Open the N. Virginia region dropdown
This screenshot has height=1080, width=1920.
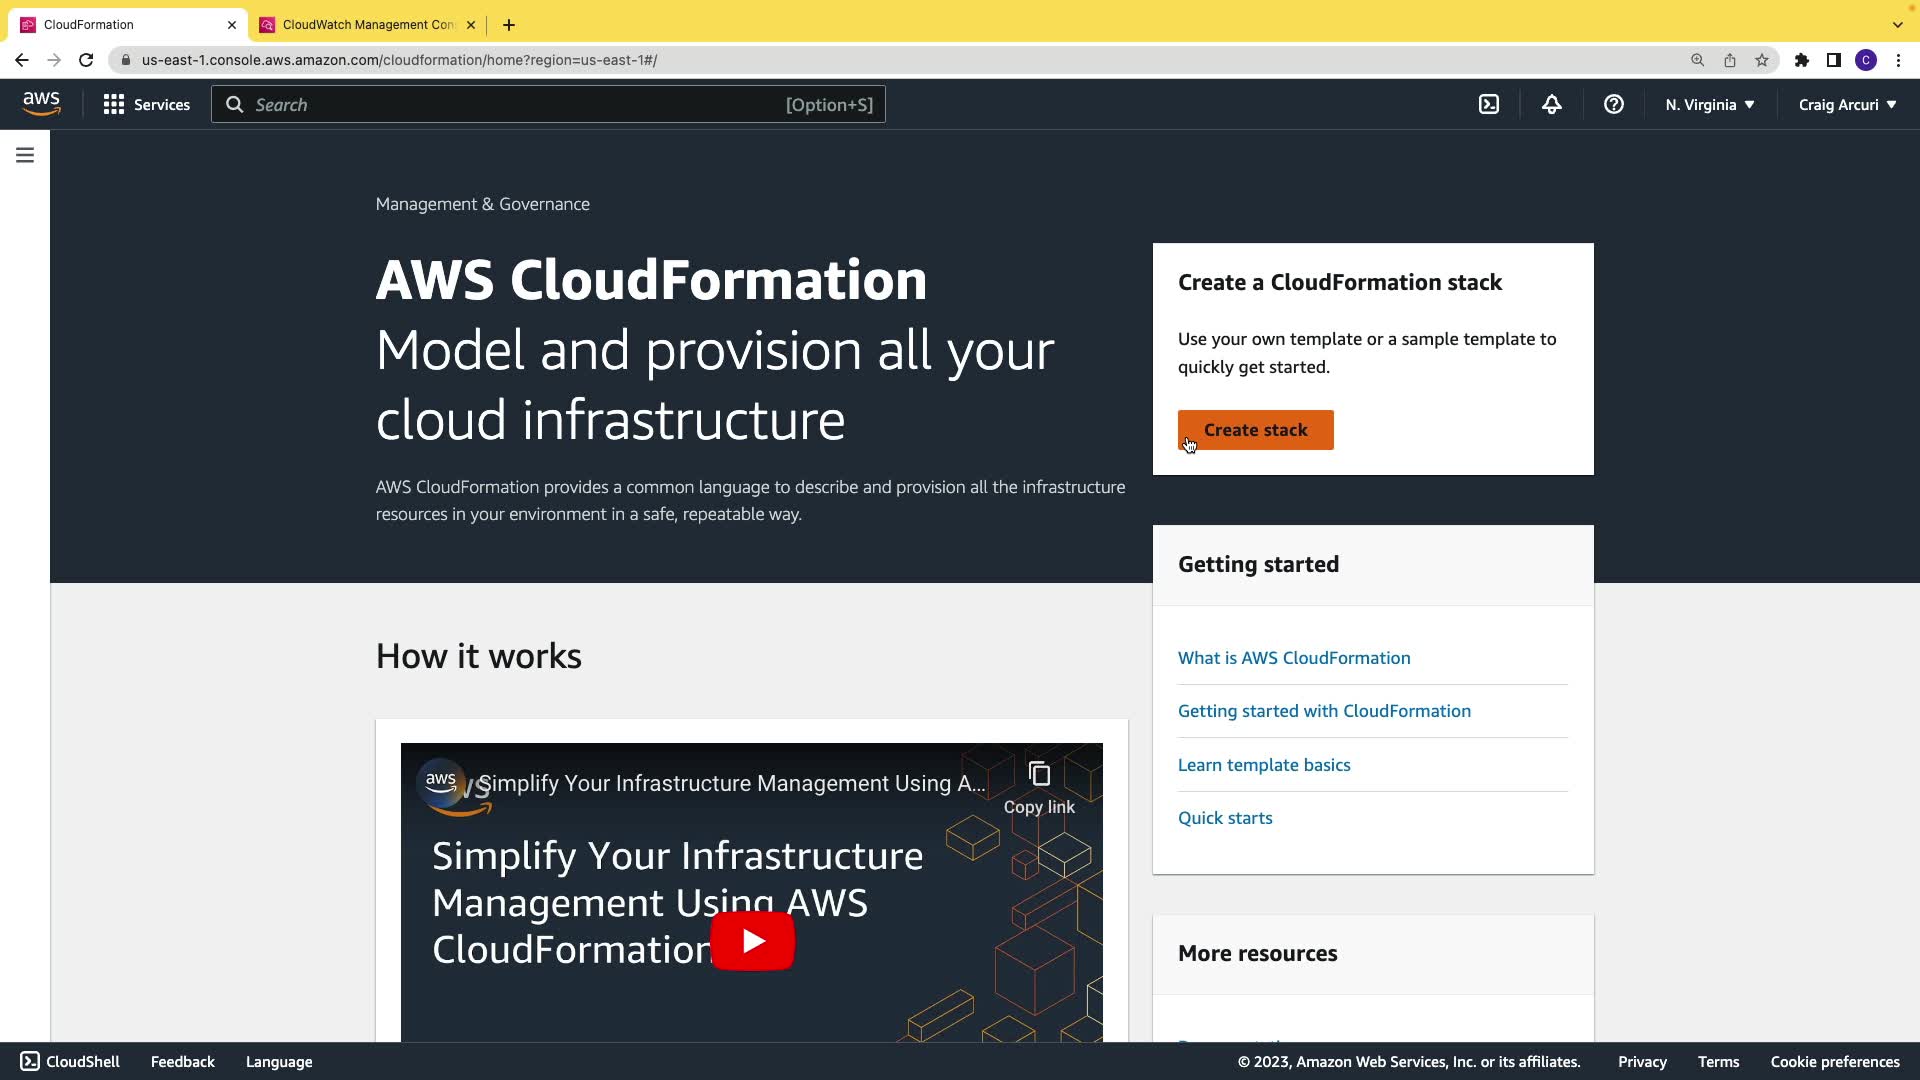[1709, 104]
